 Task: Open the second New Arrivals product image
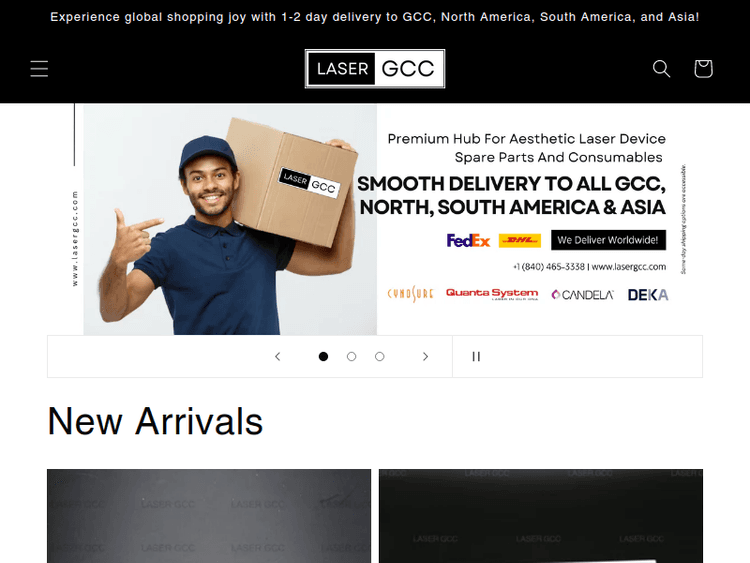[541, 516]
